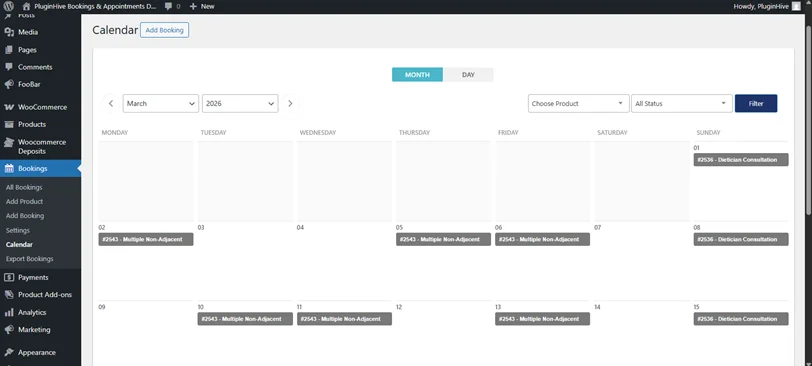Open booking #2536 on Sunday 08

[x=741, y=240]
